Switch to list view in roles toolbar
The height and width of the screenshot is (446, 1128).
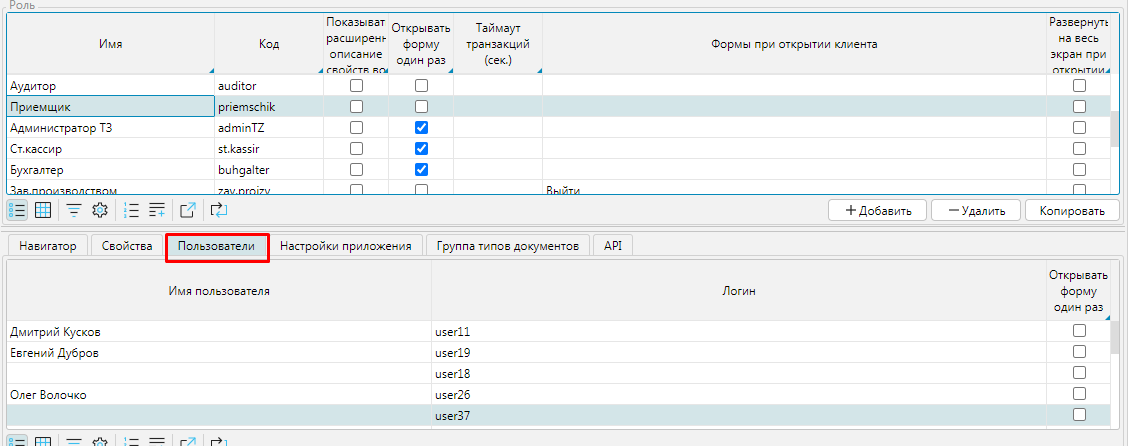[18, 210]
